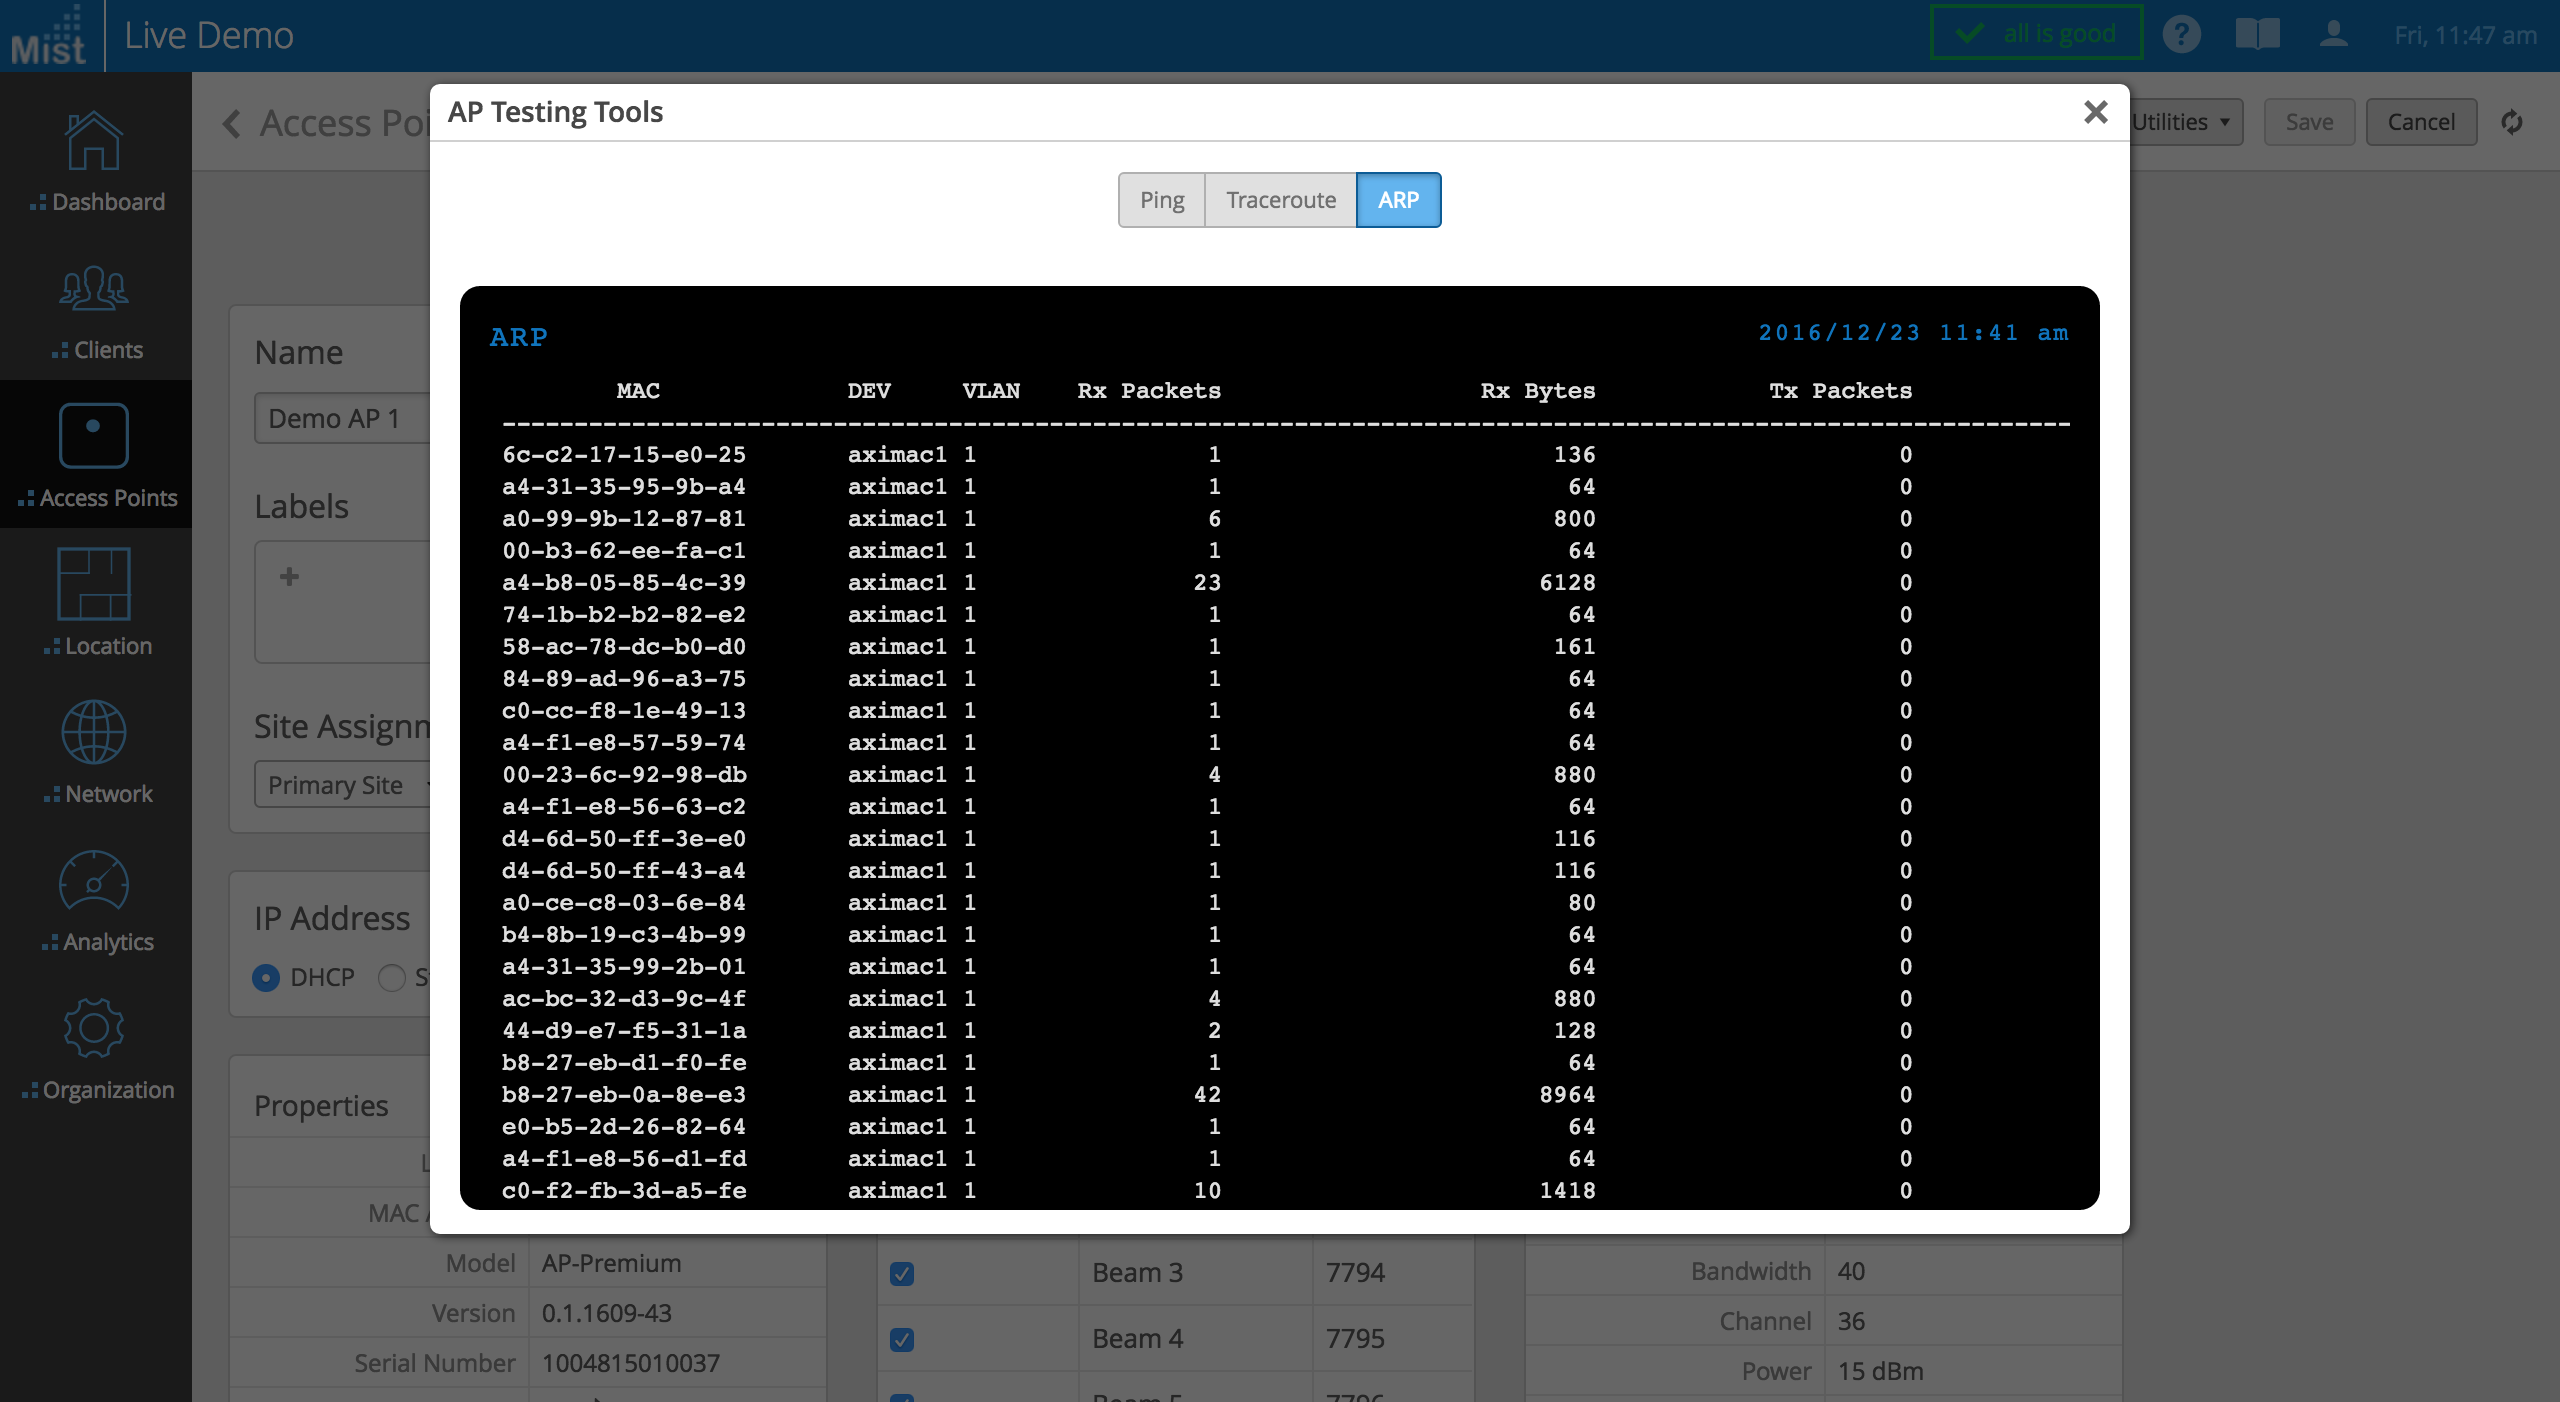Viewport: 2560px width, 1402px height.
Task: Click the refresh icon next to Cancel
Action: [2511, 122]
